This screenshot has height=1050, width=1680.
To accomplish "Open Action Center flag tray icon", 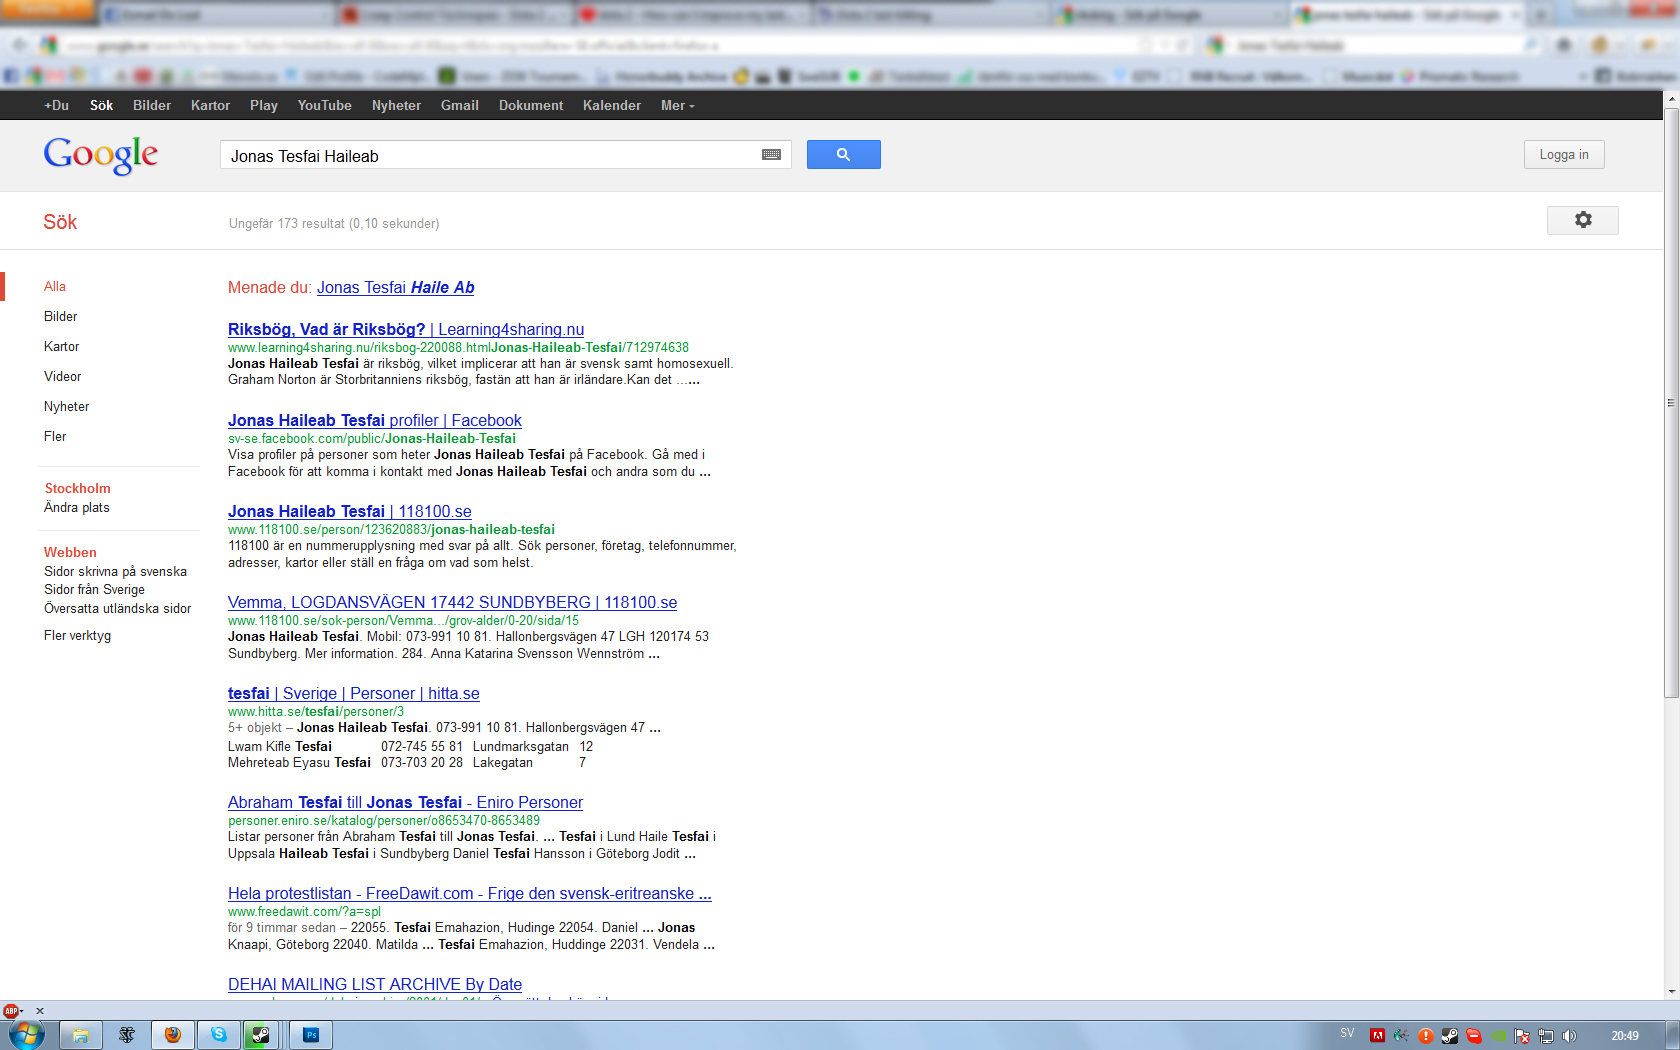I will [x=1522, y=1036].
